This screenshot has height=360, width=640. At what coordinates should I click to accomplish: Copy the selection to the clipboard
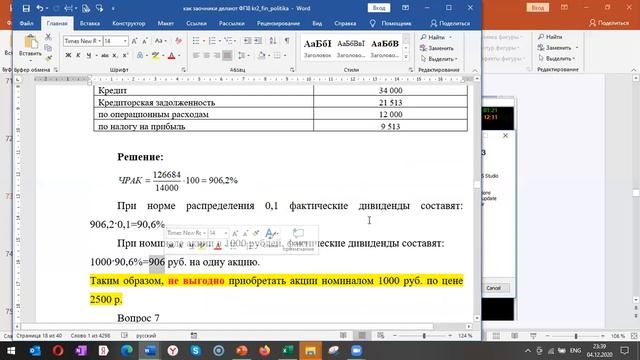coord(48,48)
